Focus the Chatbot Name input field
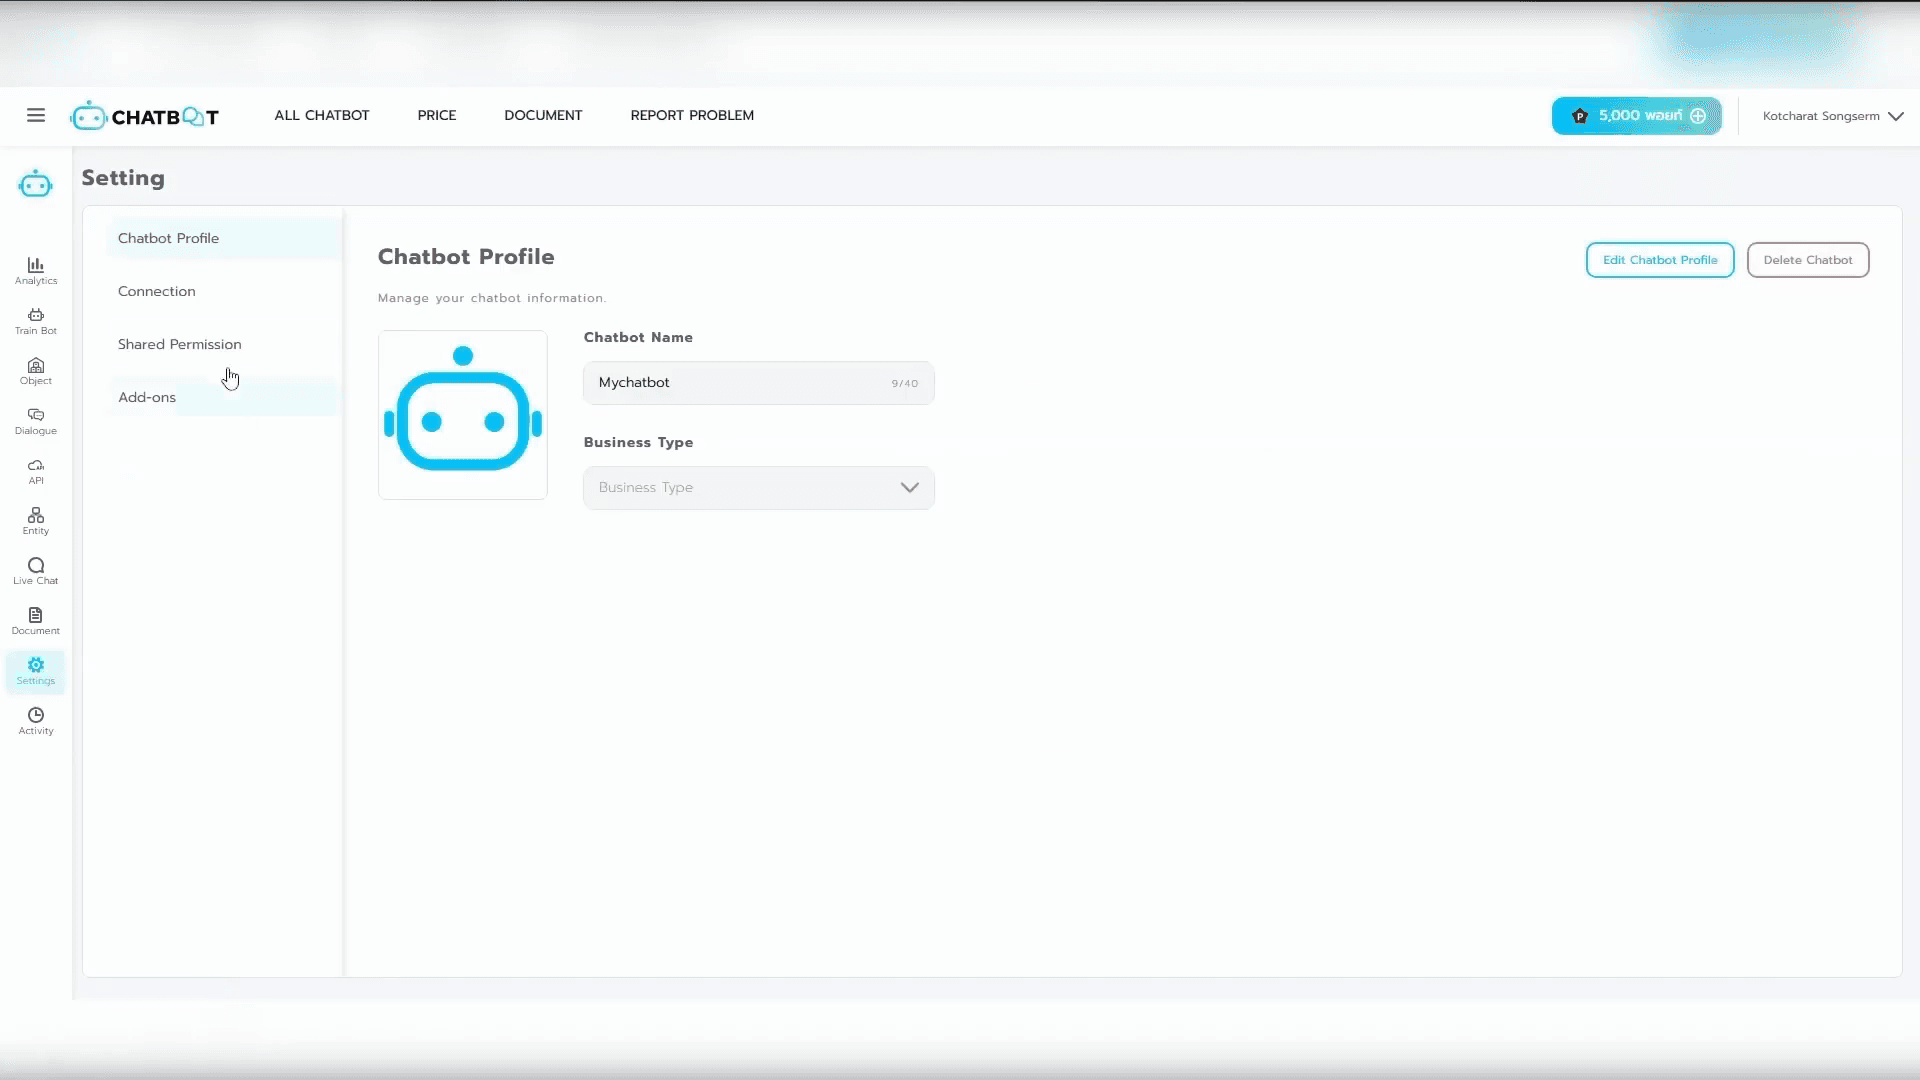This screenshot has width=1920, height=1080. coord(759,383)
